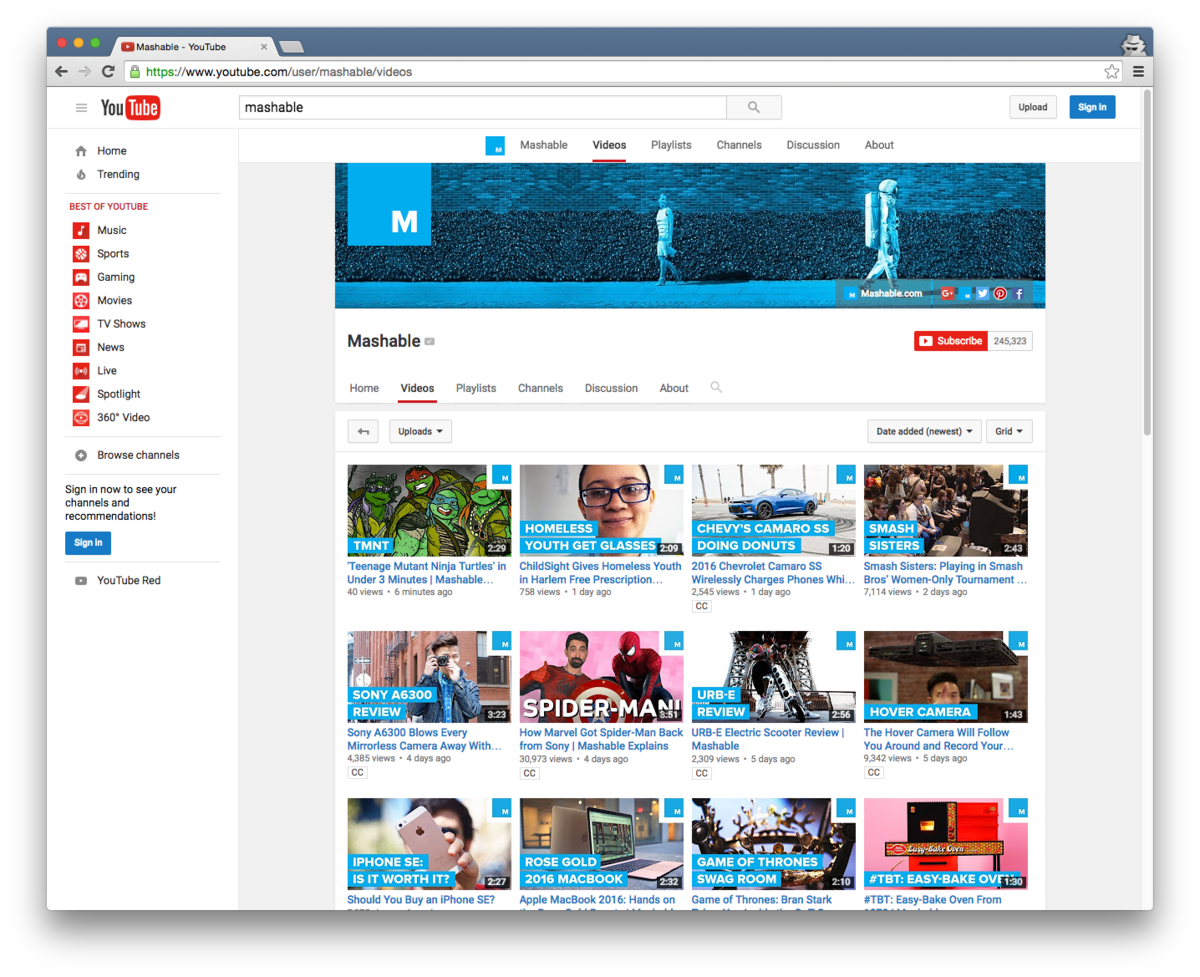Go to Home tab below channel name
Image resolution: width=1200 pixels, height=977 pixels.
click(364, 388)
